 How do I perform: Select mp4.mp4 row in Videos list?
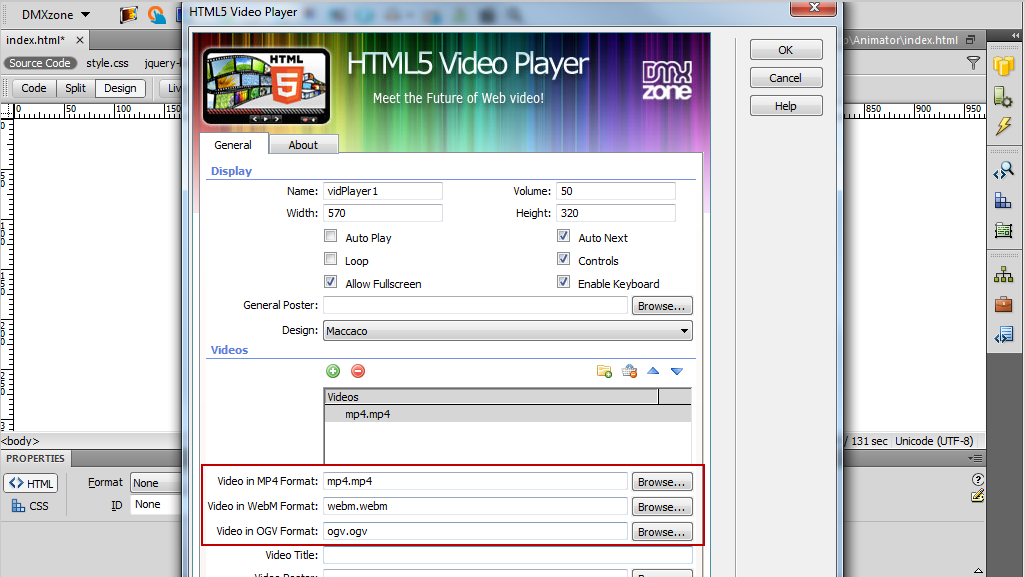(507, 414)
